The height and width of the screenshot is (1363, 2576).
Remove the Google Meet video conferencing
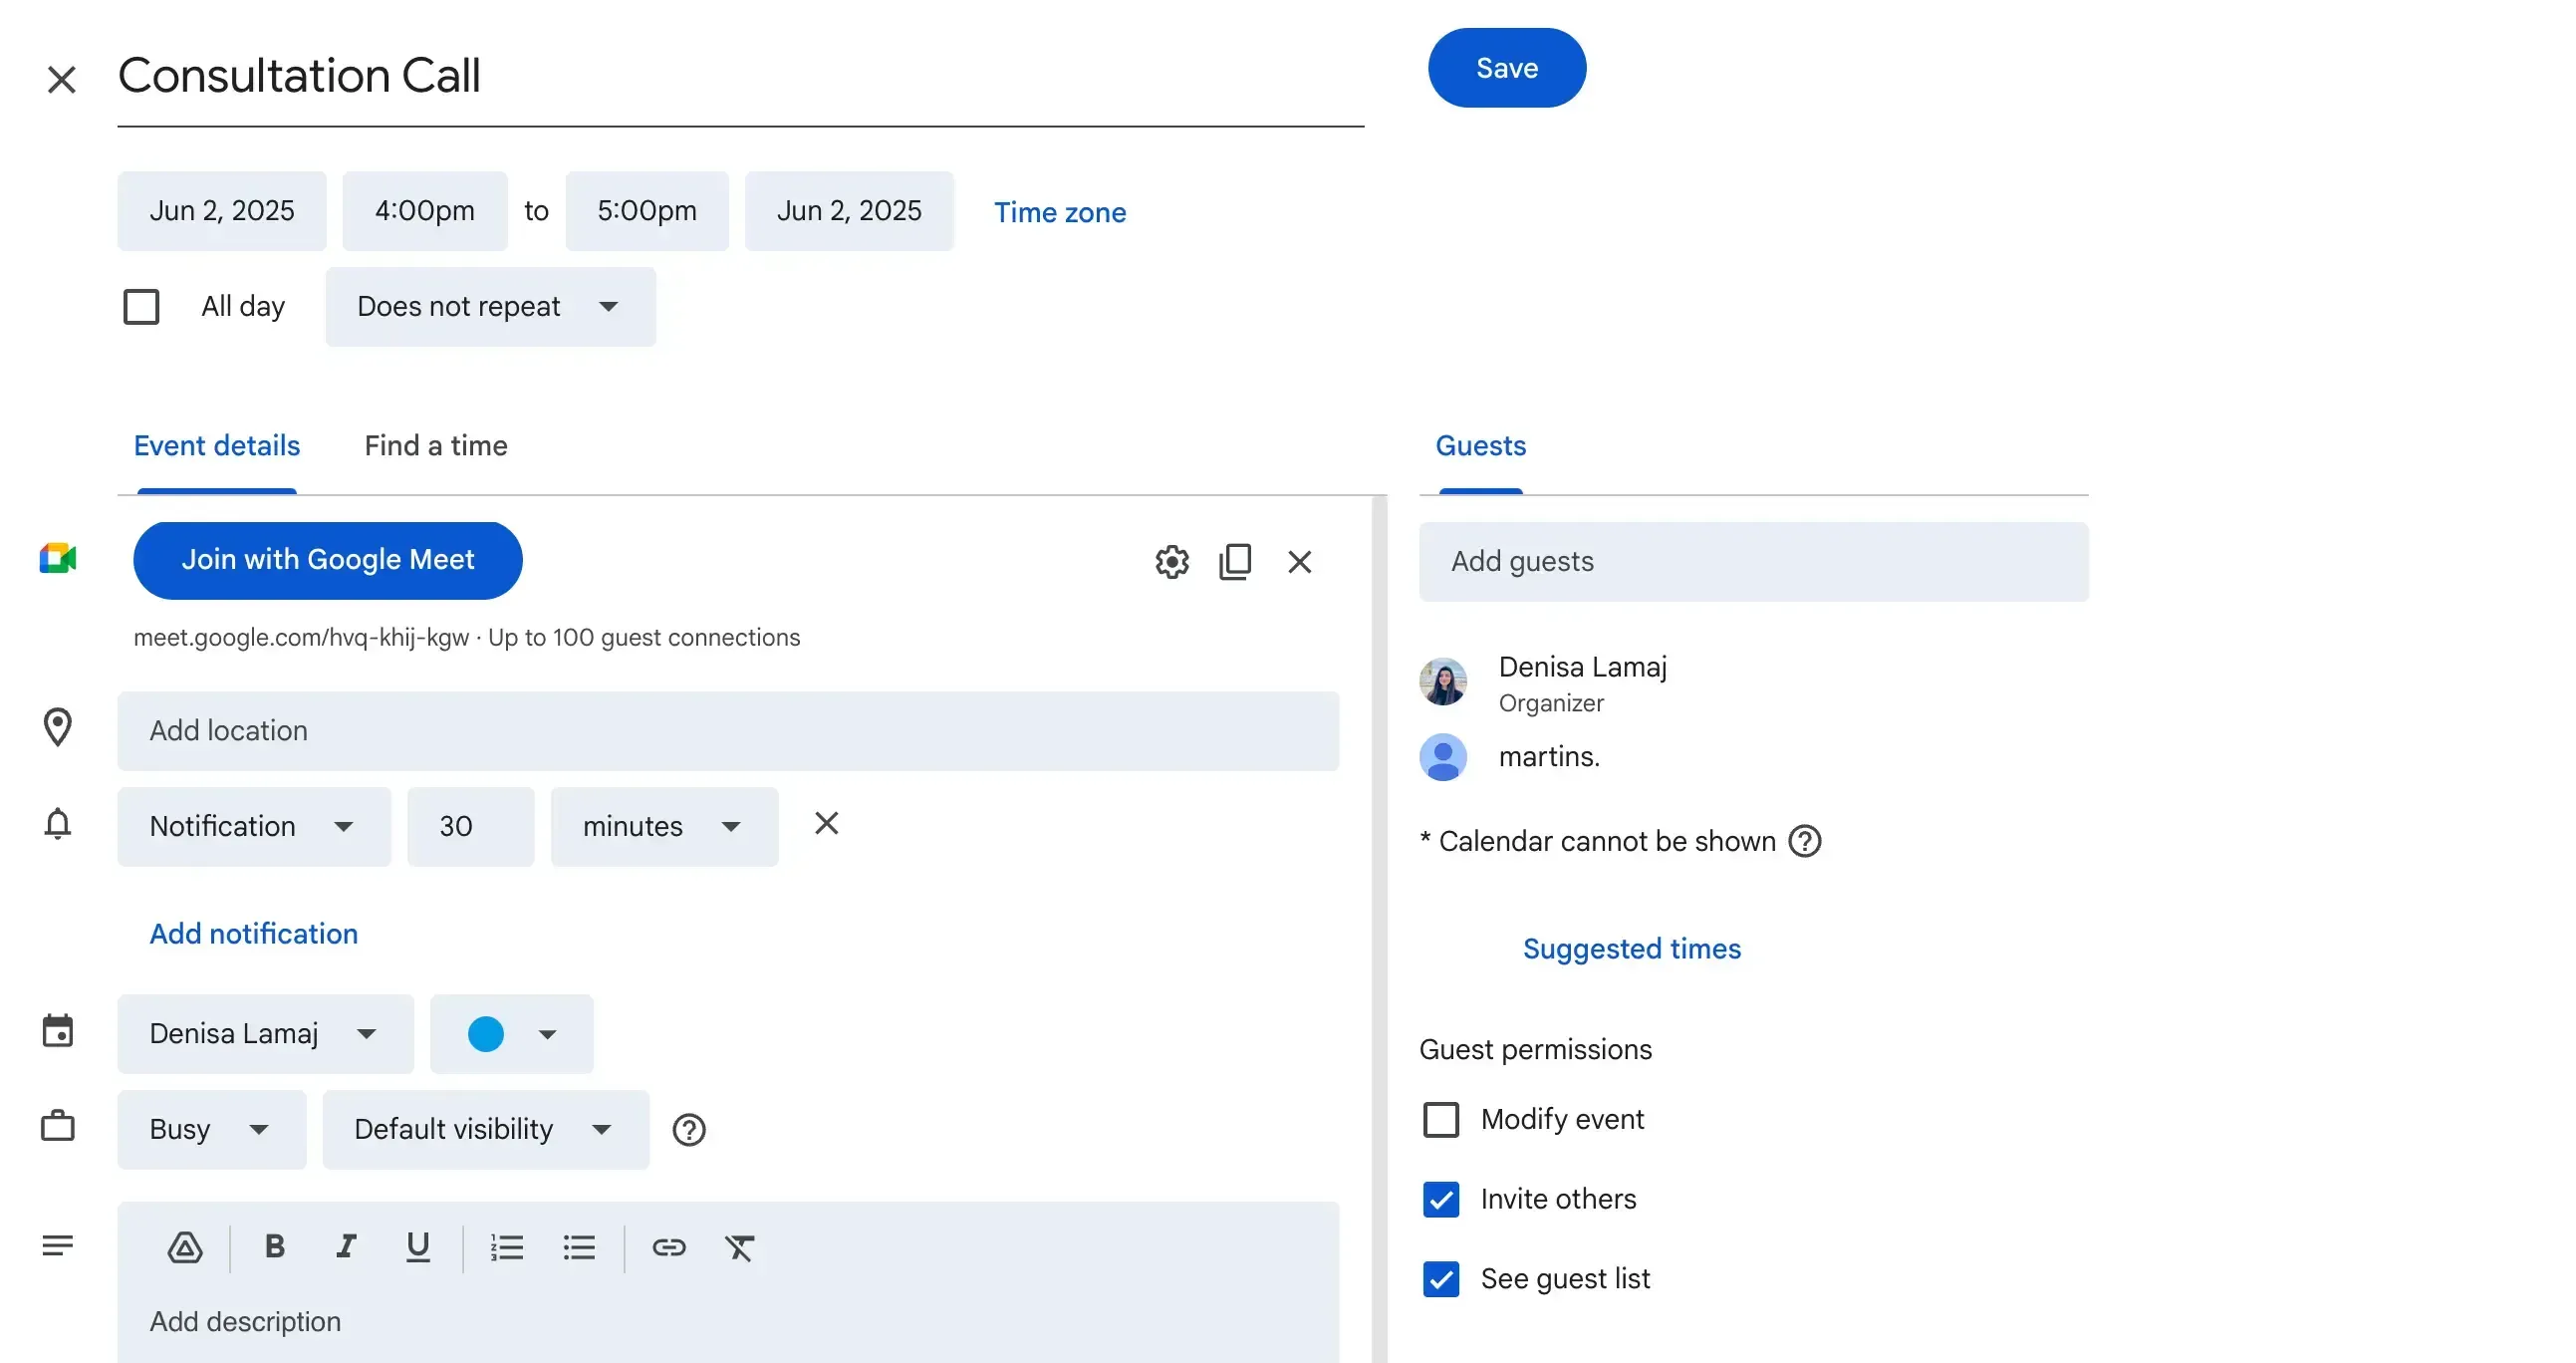point(1299,561)
